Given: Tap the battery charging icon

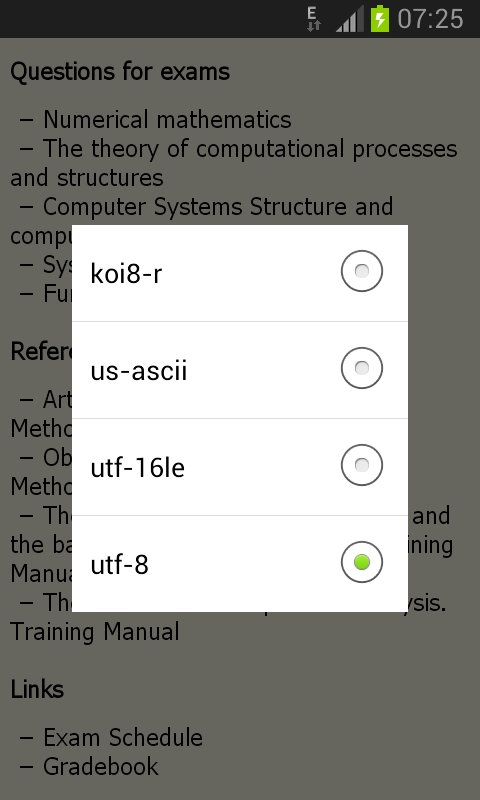Looking at the screenshot, I should click(380, 19).
